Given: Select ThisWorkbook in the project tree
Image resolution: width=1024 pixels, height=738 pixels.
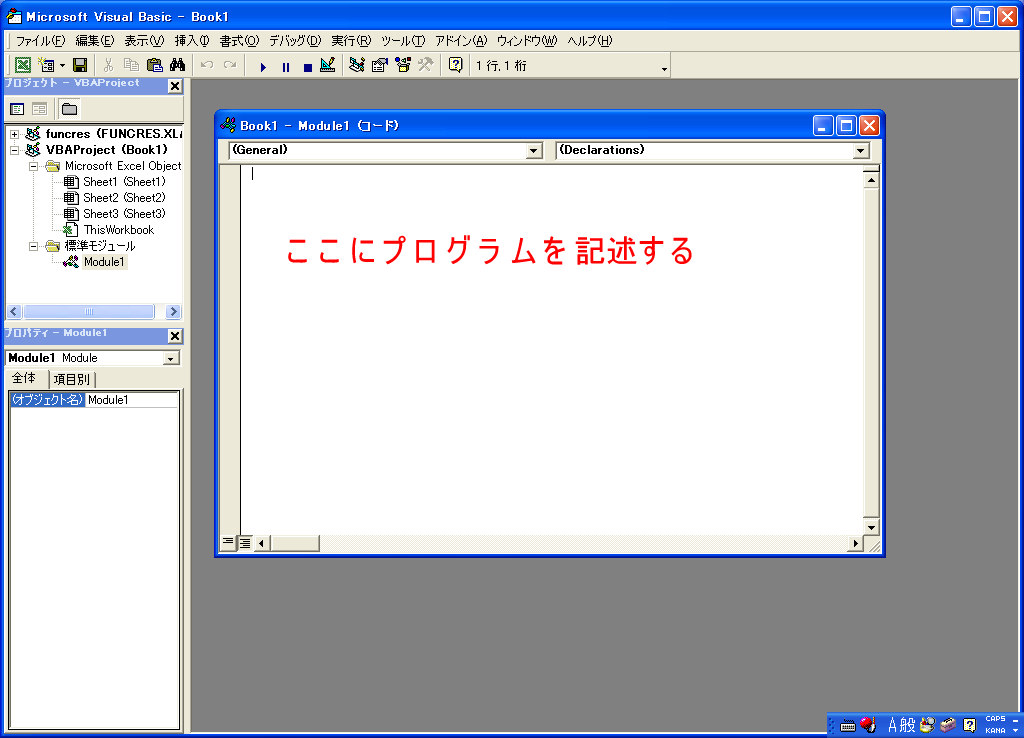Looking at the screenshot, I should point(118,230).
